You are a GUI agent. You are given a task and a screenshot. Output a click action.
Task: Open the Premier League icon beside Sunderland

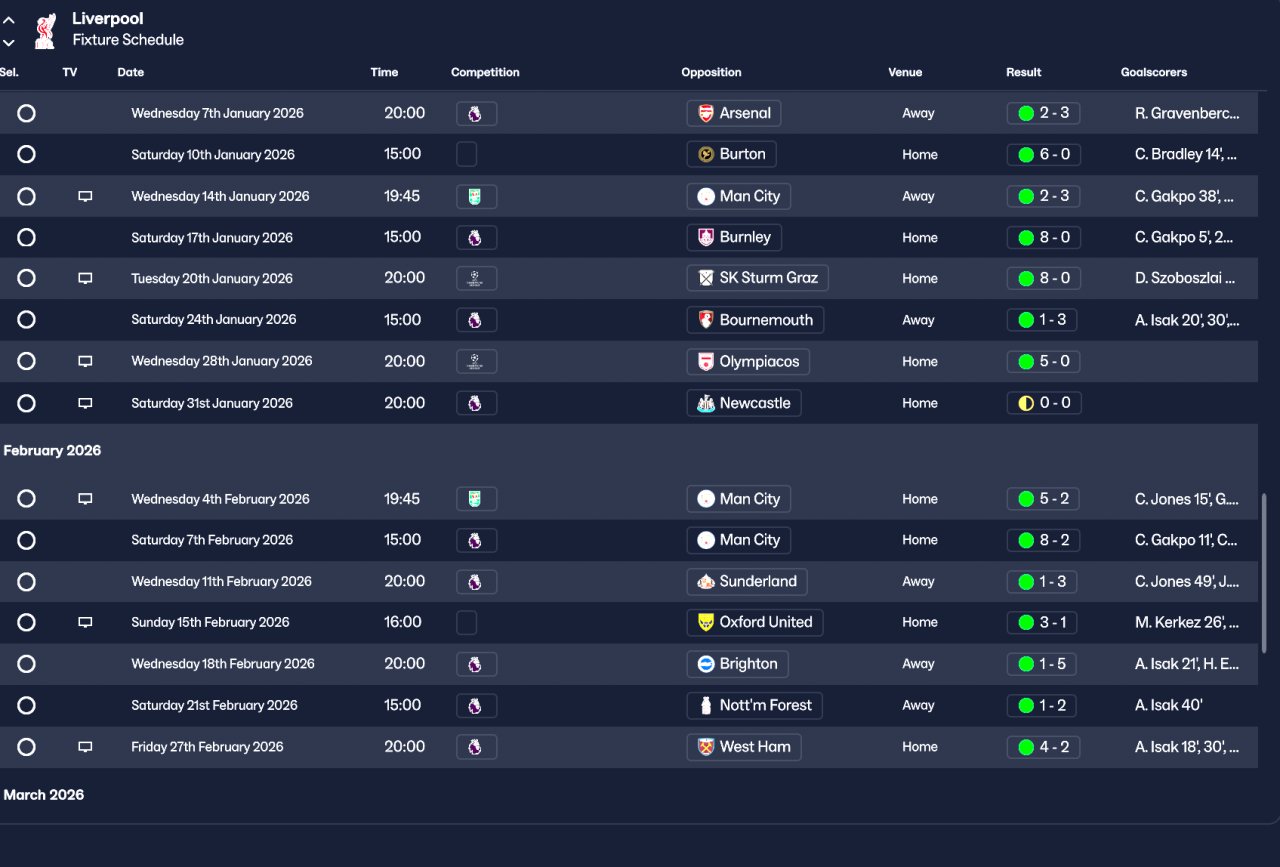[476, 581]
